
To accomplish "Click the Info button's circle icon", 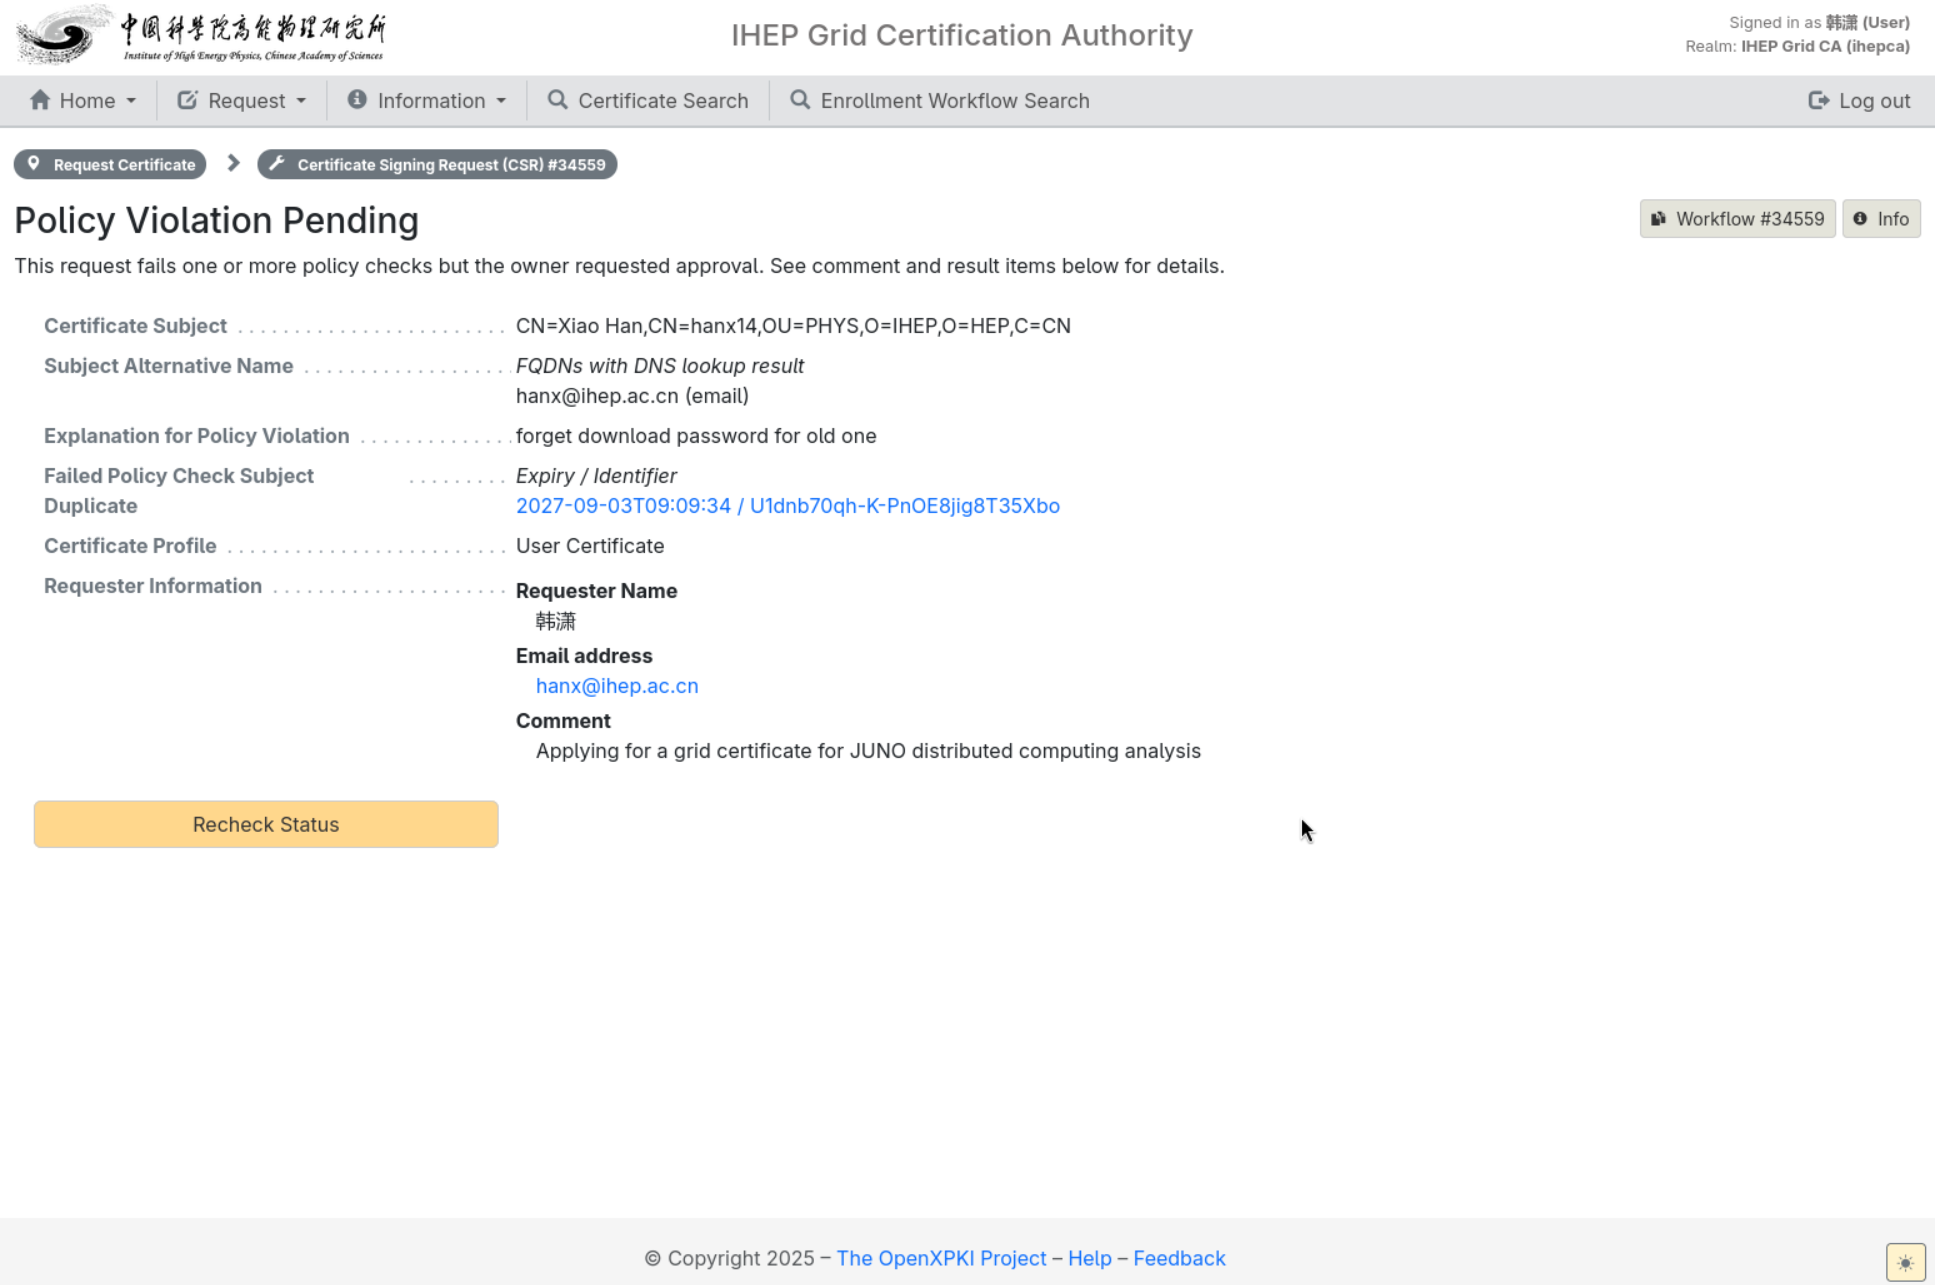I will click(1860, 218).
